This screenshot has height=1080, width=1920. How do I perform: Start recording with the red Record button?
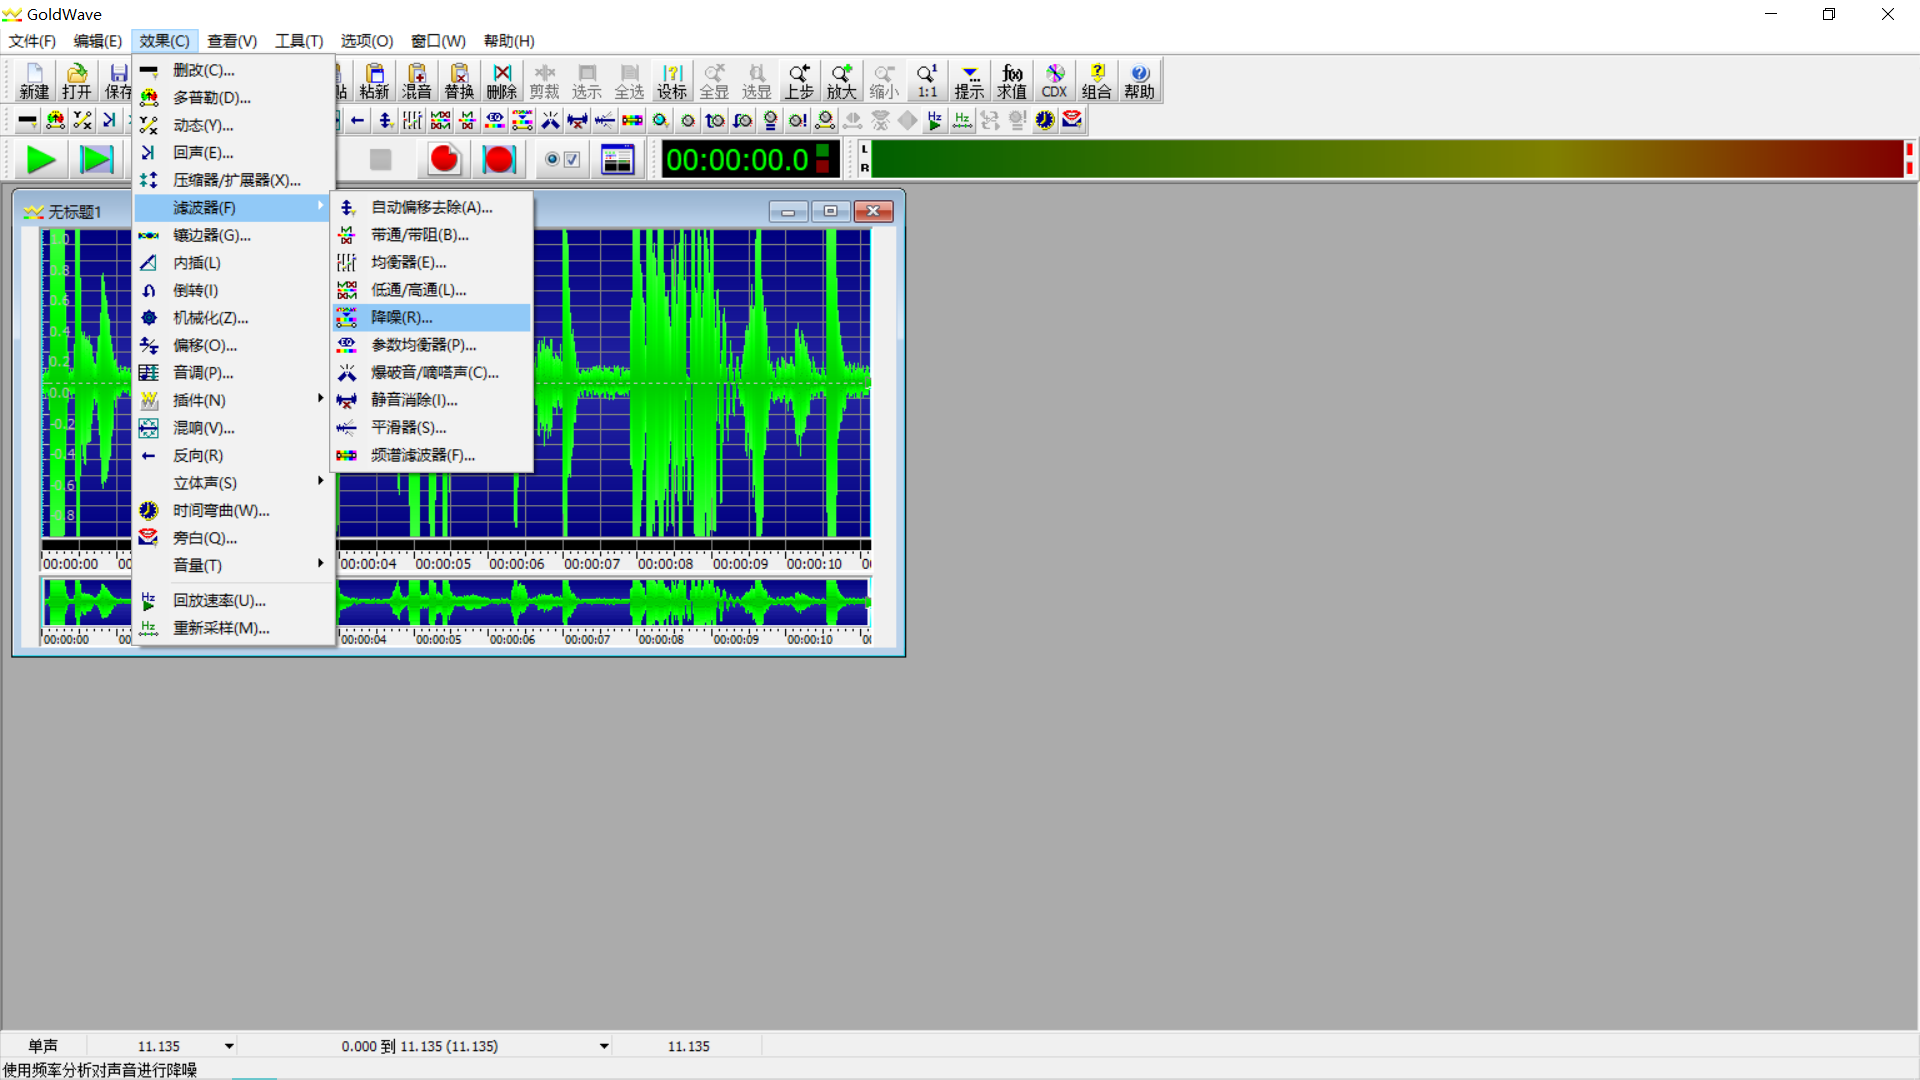[x=444, y=159]
